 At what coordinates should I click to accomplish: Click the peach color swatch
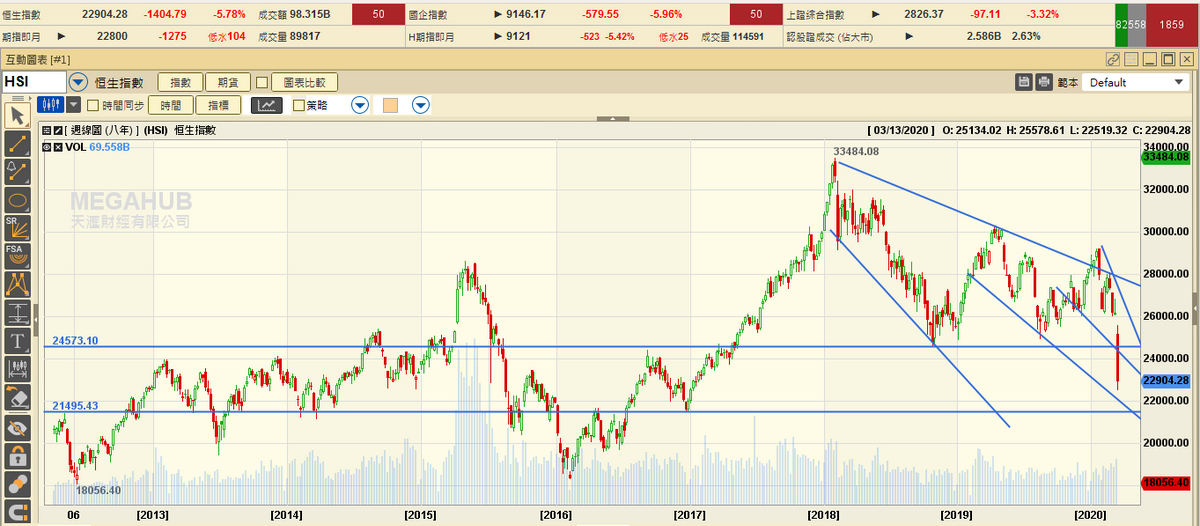point(391,105)
